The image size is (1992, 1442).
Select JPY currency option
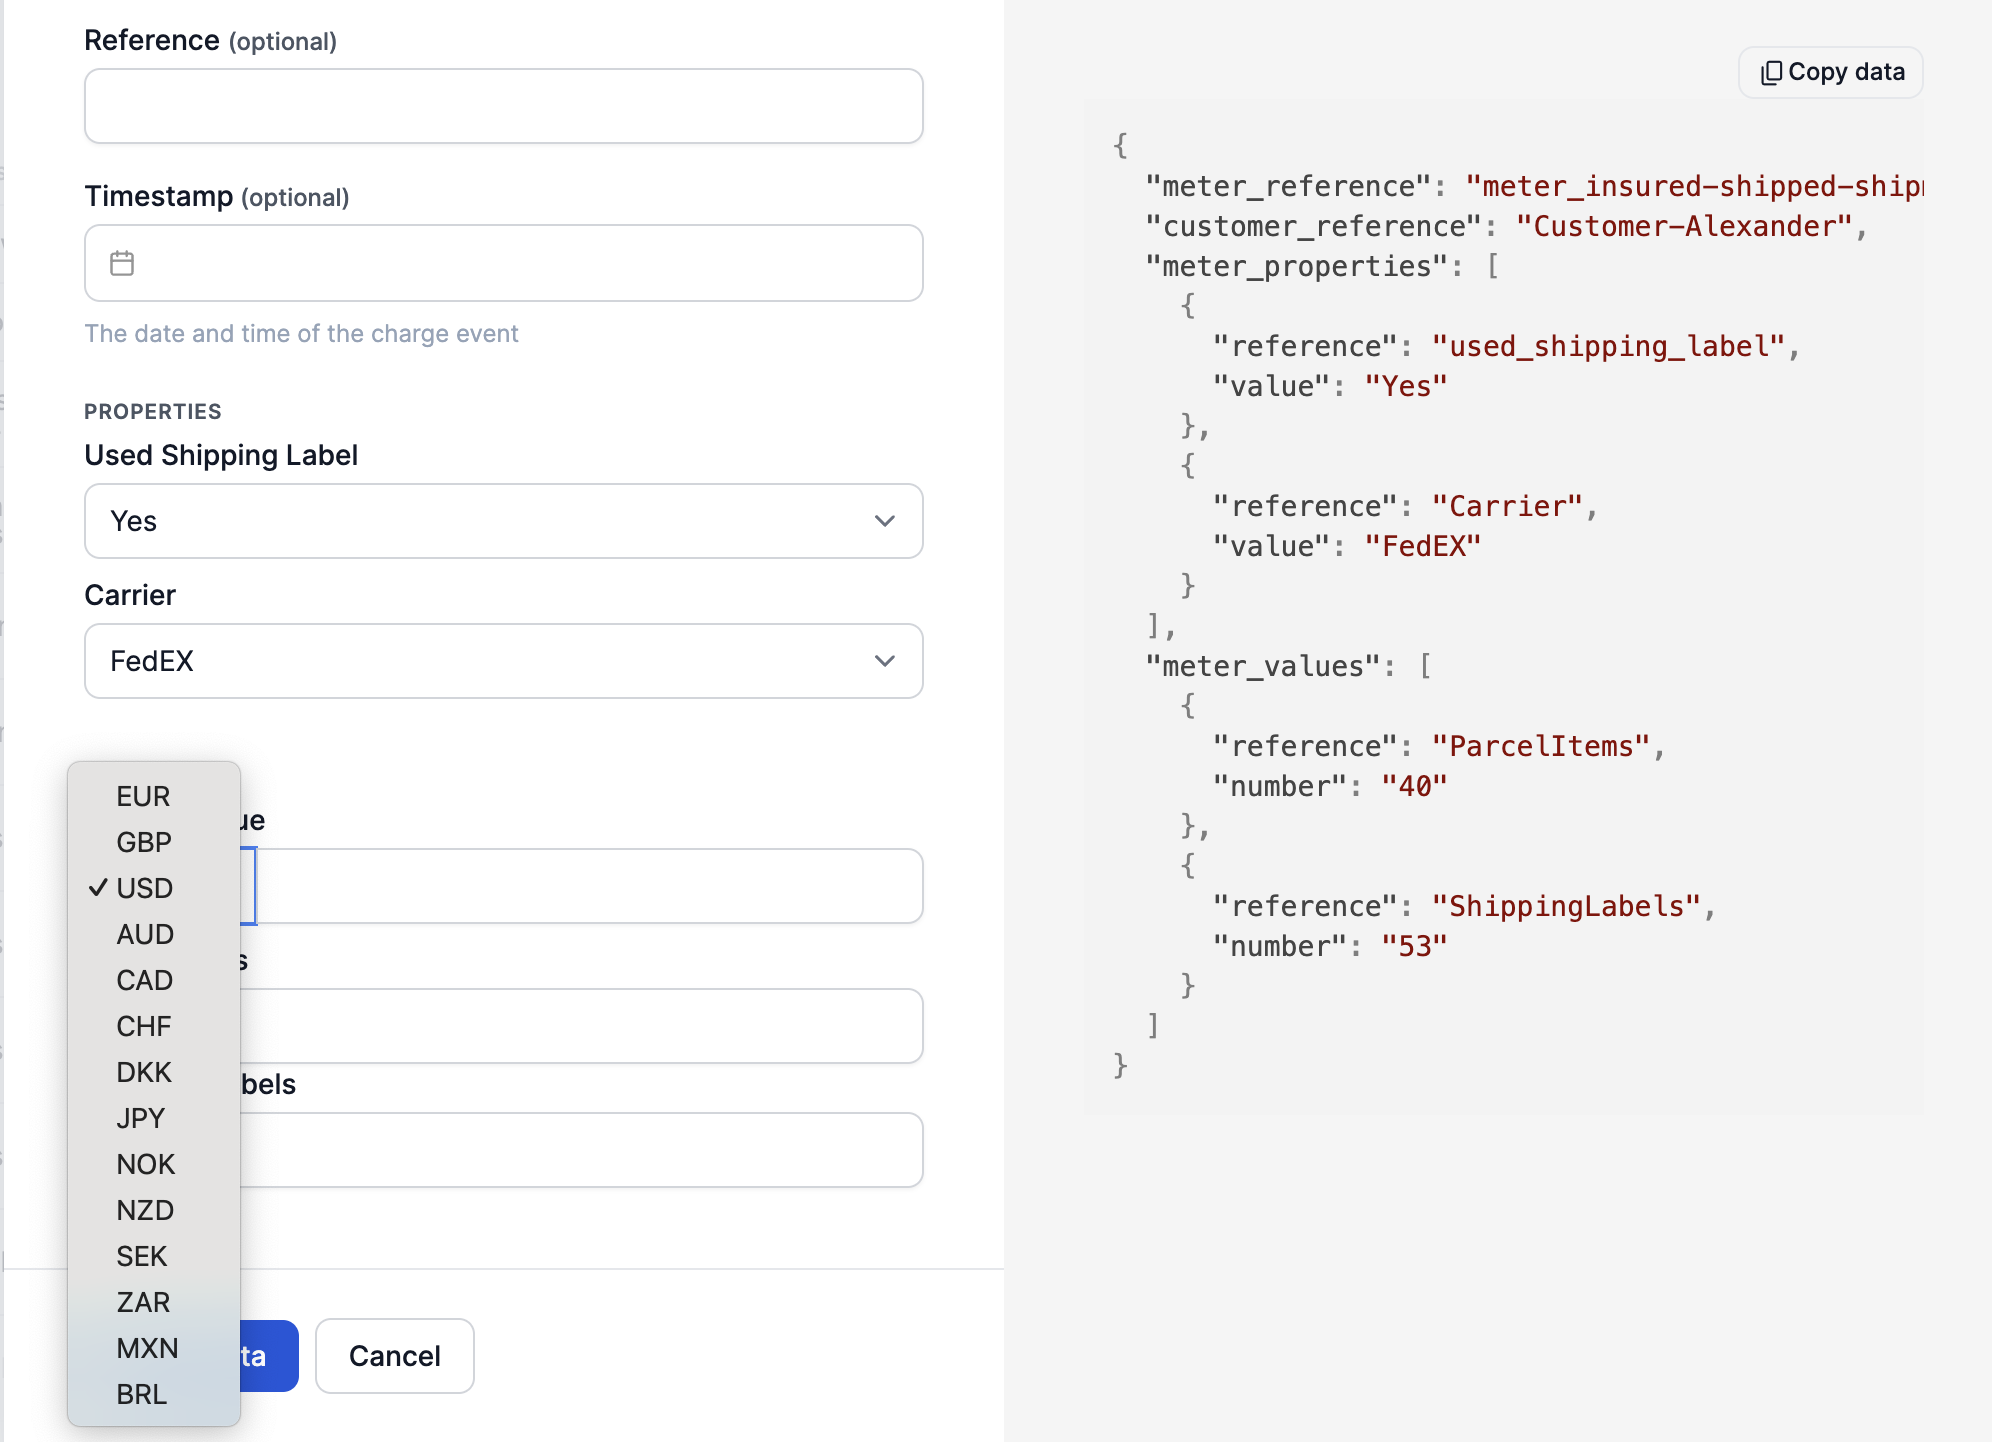coord(140,1118)
